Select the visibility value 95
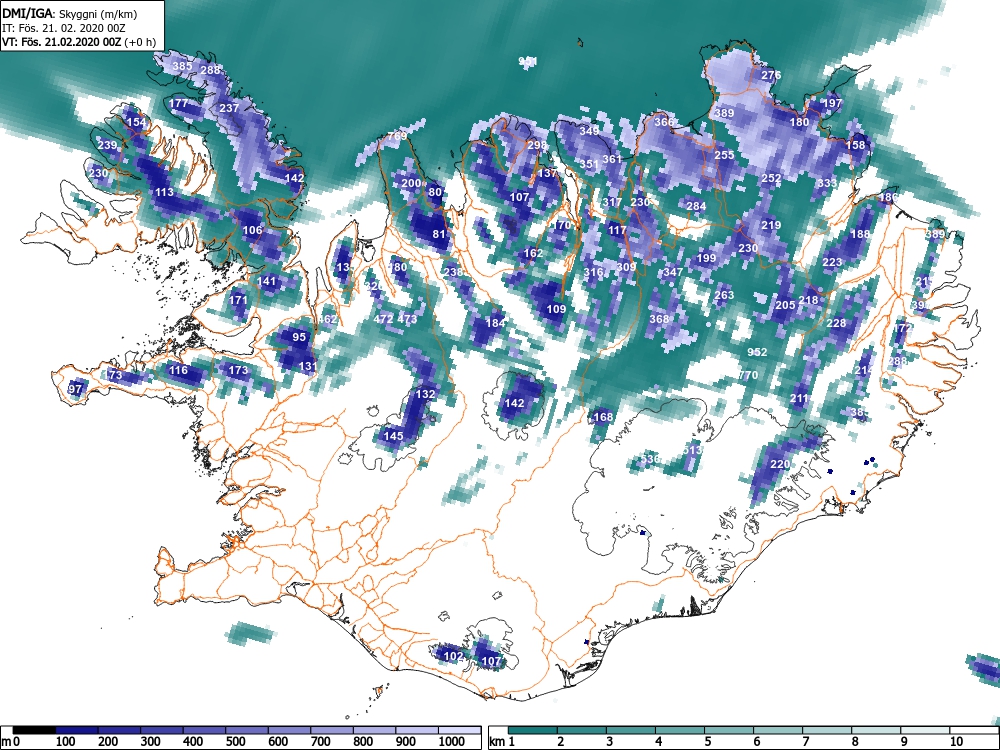Viewport: 1000px width, 750px height. [x=298, y=337]
